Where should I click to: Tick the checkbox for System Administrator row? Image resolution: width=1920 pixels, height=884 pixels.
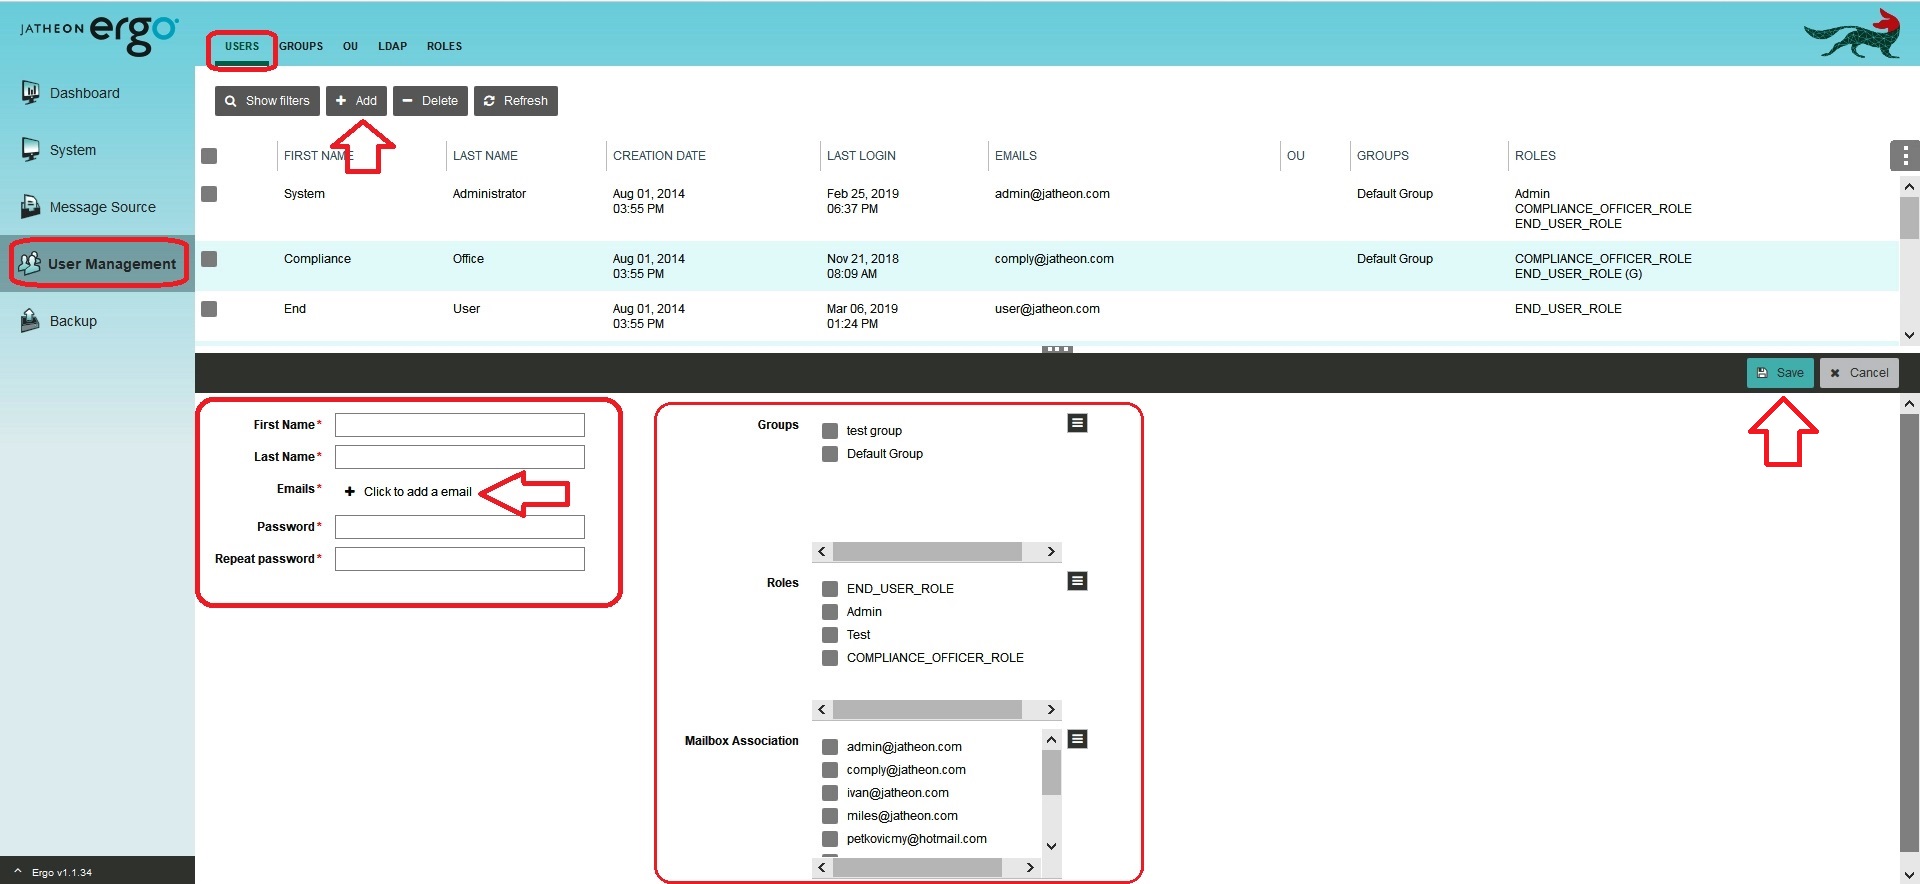(x=209, y=194)
